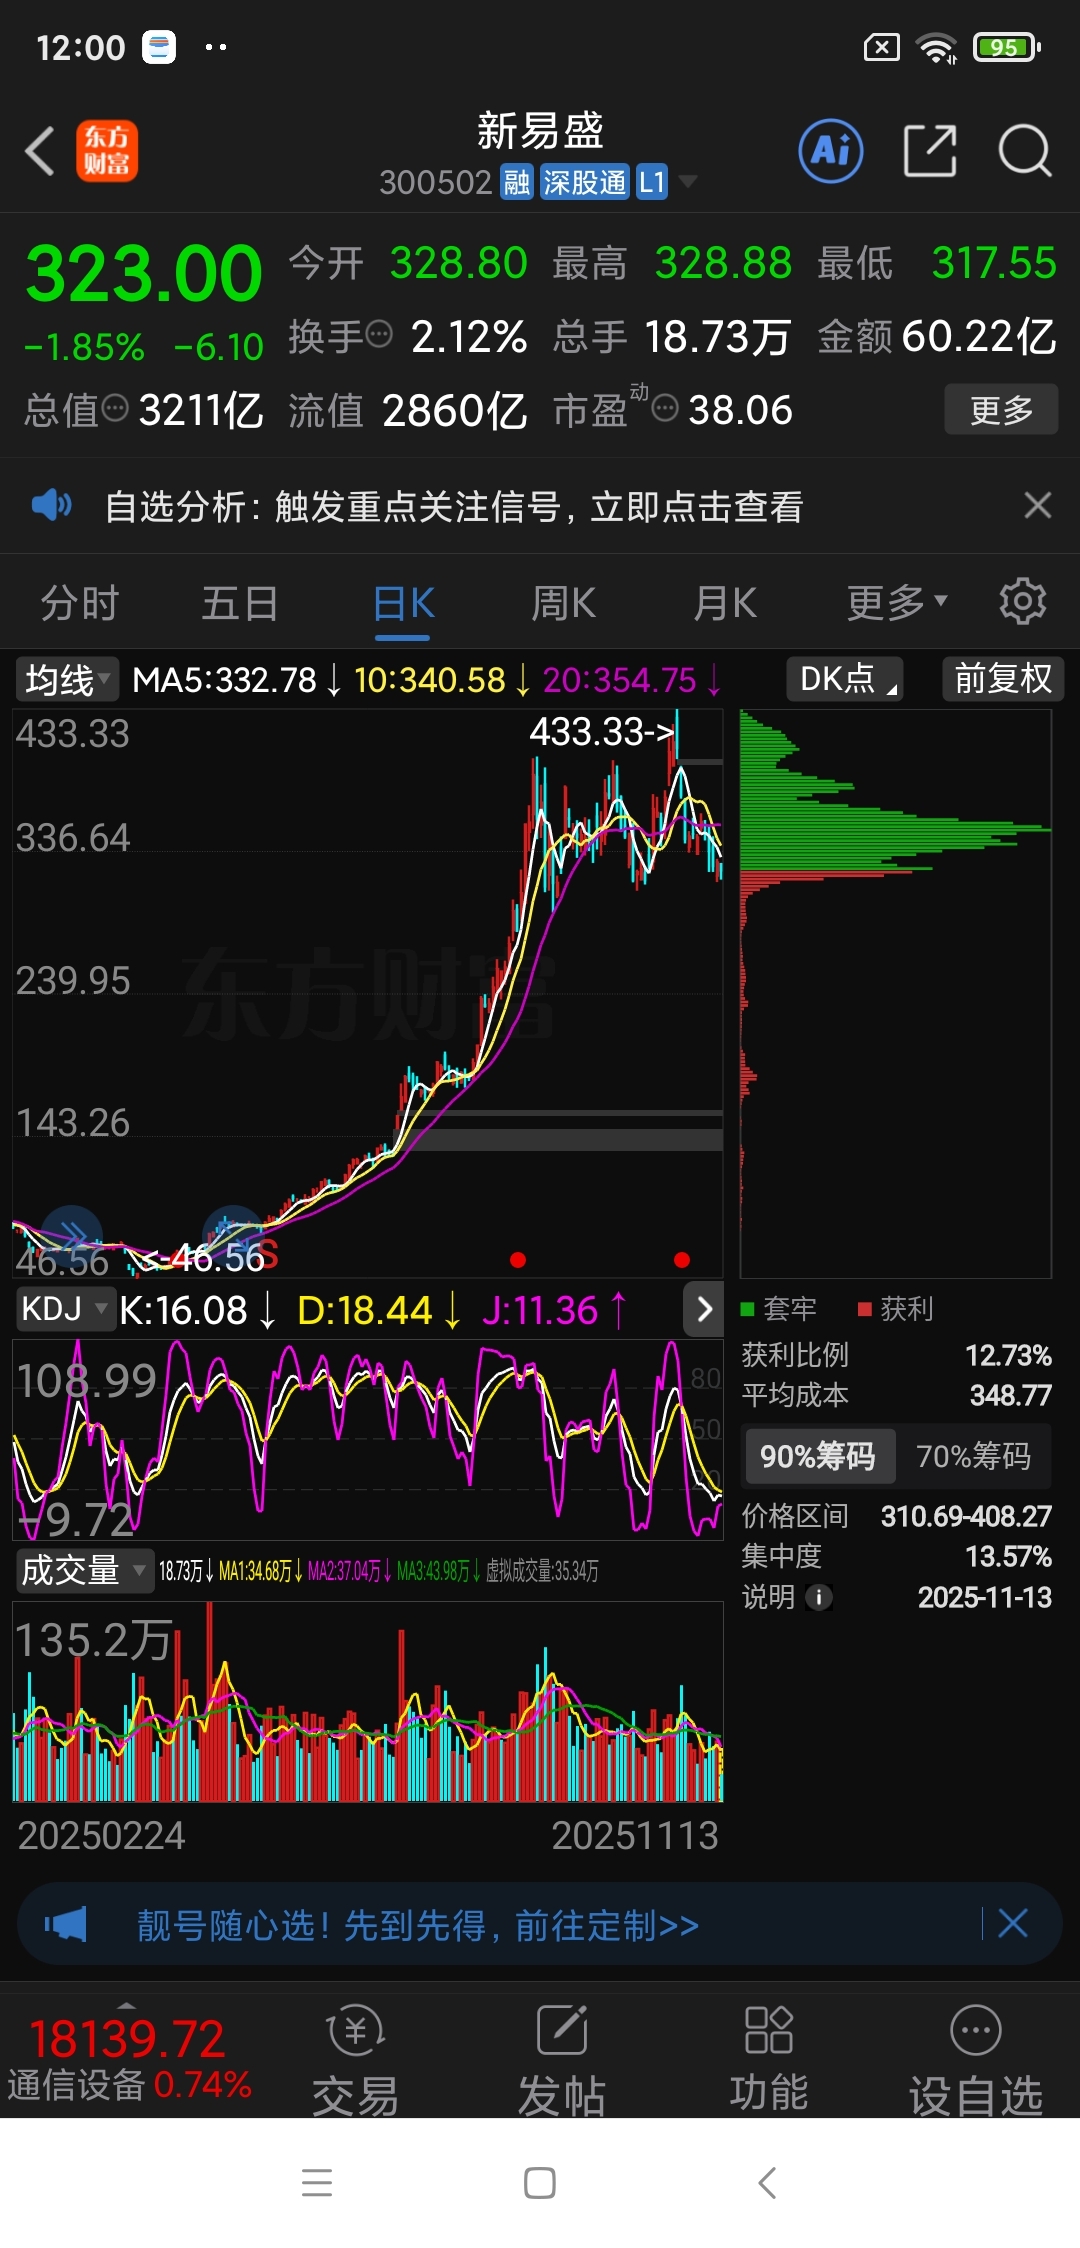Tap the 深股通 badge
The image size is (1080, 2248).
coord(585,182)
